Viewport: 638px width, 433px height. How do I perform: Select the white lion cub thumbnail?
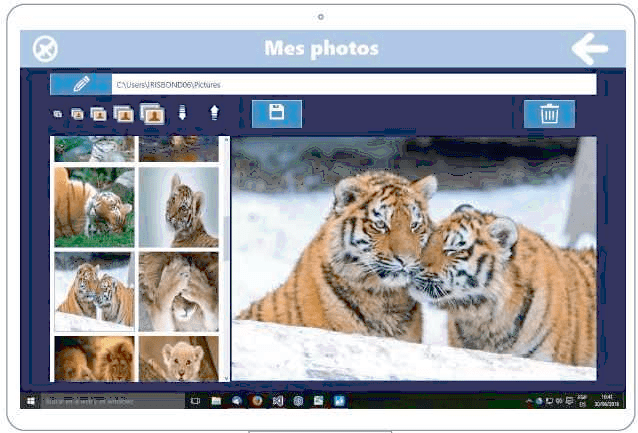[178, 358]
